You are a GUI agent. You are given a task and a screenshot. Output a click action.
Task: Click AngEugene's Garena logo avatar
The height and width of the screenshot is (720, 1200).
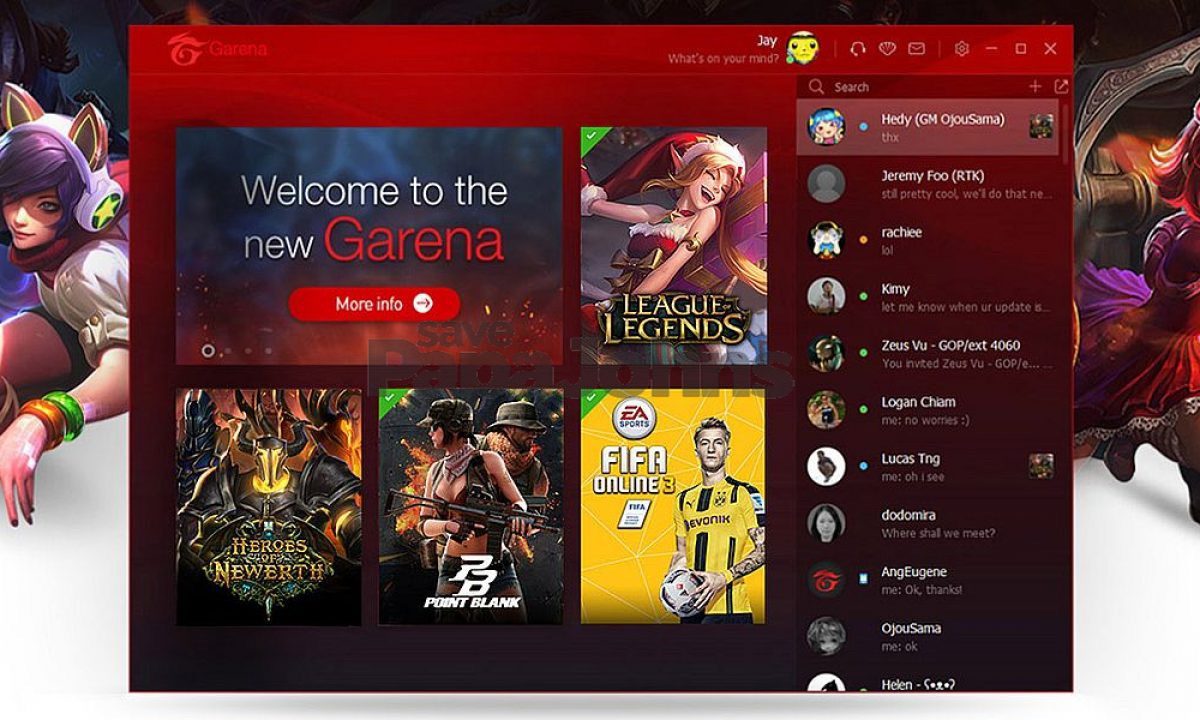coord(826,580)
